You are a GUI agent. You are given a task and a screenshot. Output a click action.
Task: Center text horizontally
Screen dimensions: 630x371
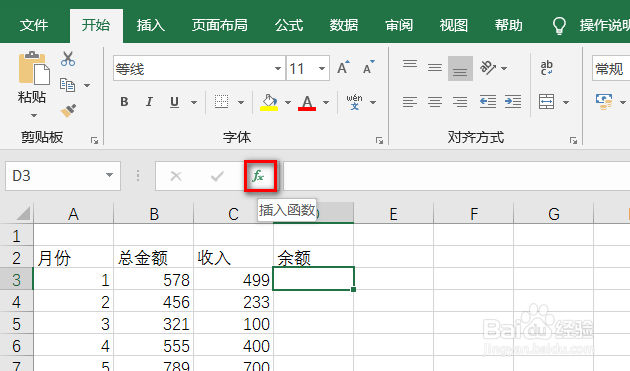pos(435,102)
